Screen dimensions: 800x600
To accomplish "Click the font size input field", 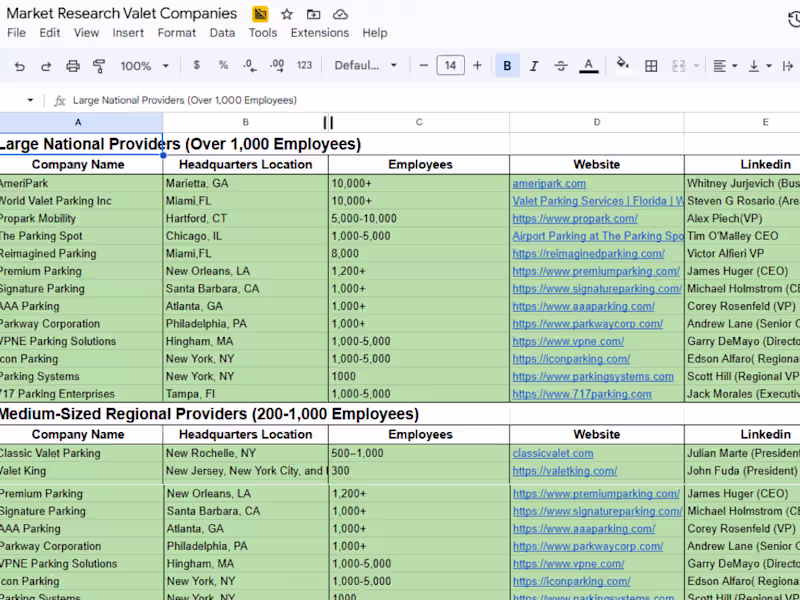I will pos(450,66).
